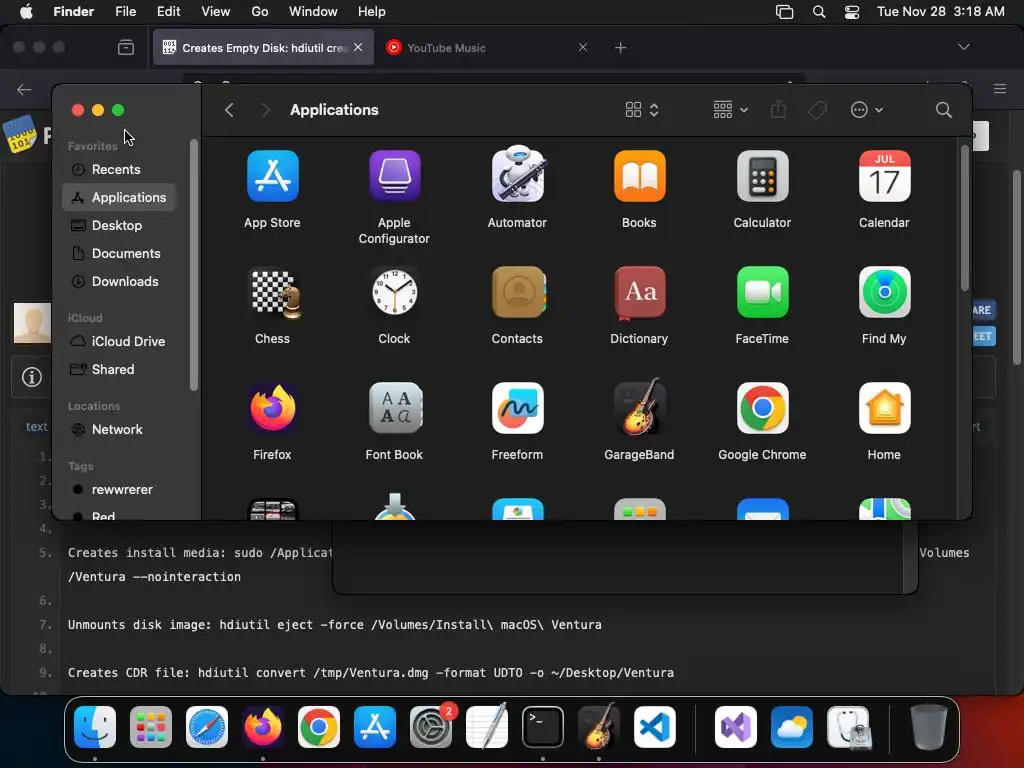Open the Go menu
The image size is (1024, 768).
pyautogui.click(x=260, y=12)
